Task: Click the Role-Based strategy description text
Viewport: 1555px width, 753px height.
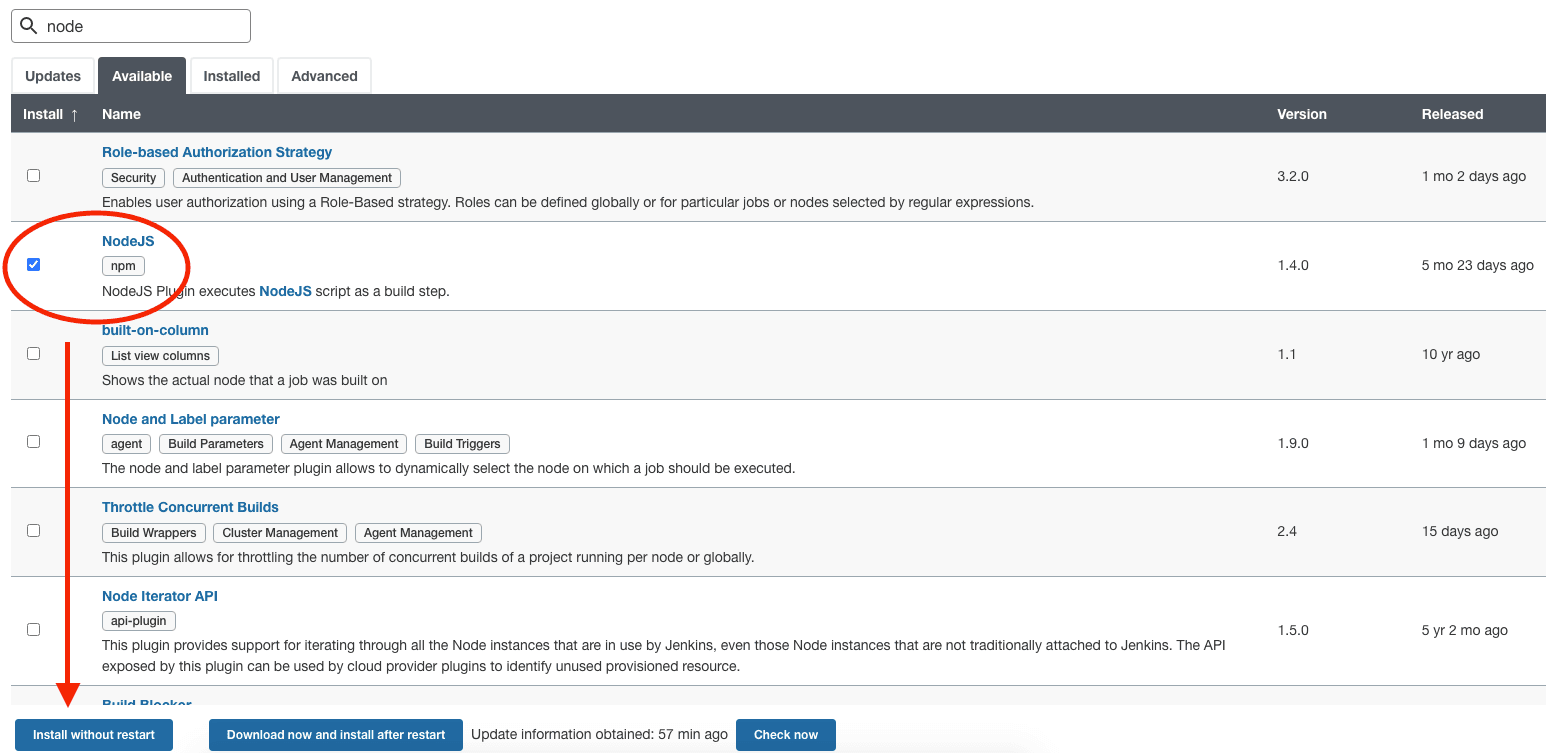Action: pyautogui.click(x=568, y=202)
